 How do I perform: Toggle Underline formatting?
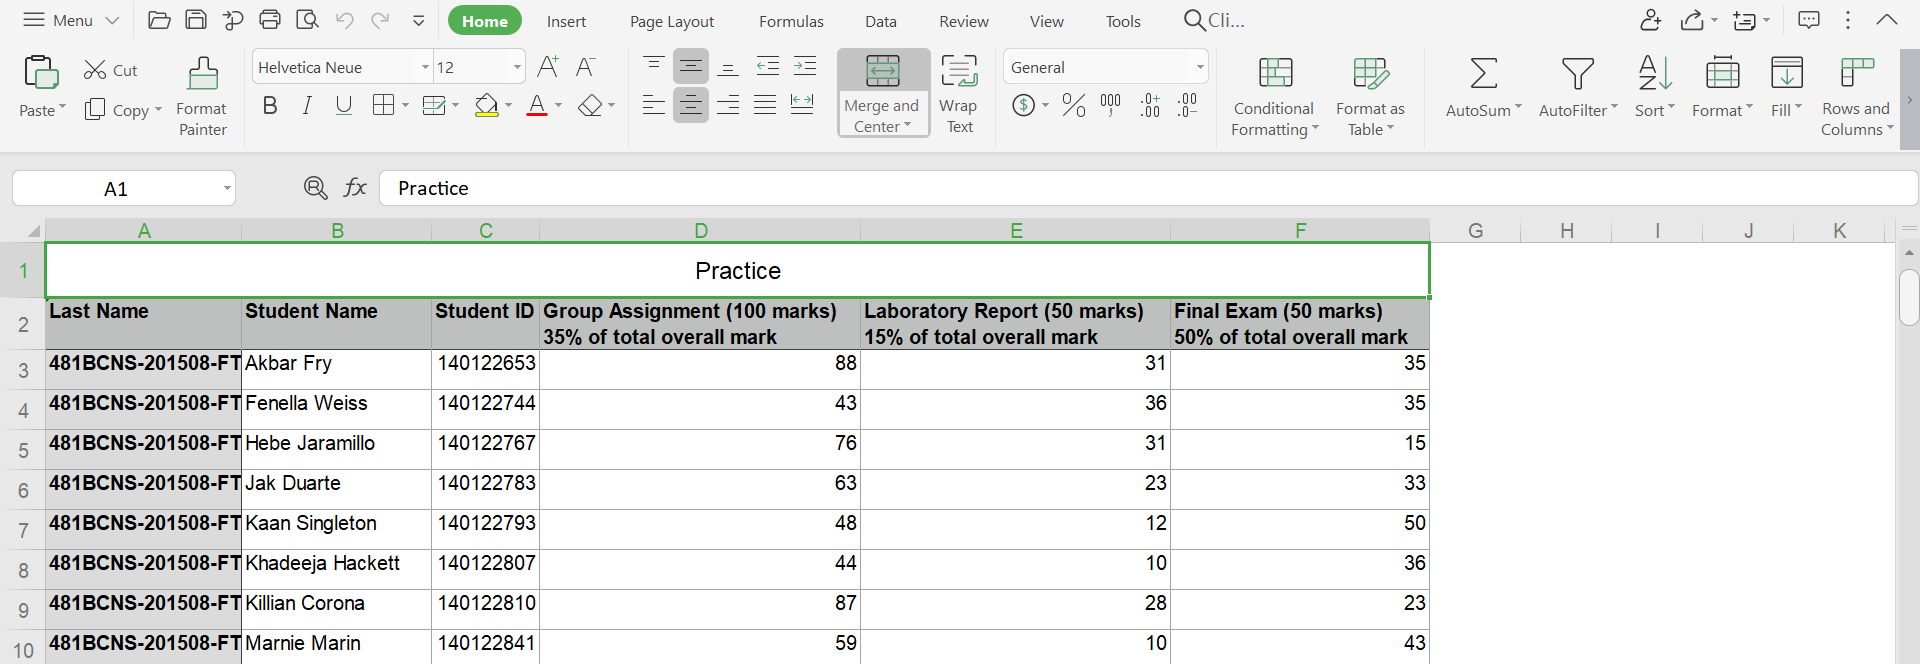[344, 105]
